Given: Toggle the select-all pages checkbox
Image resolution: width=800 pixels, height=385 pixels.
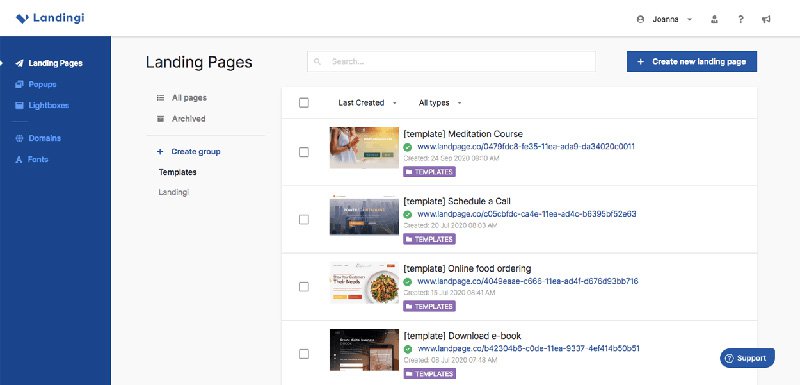Looking at the screenshot, I should (304, 102).
